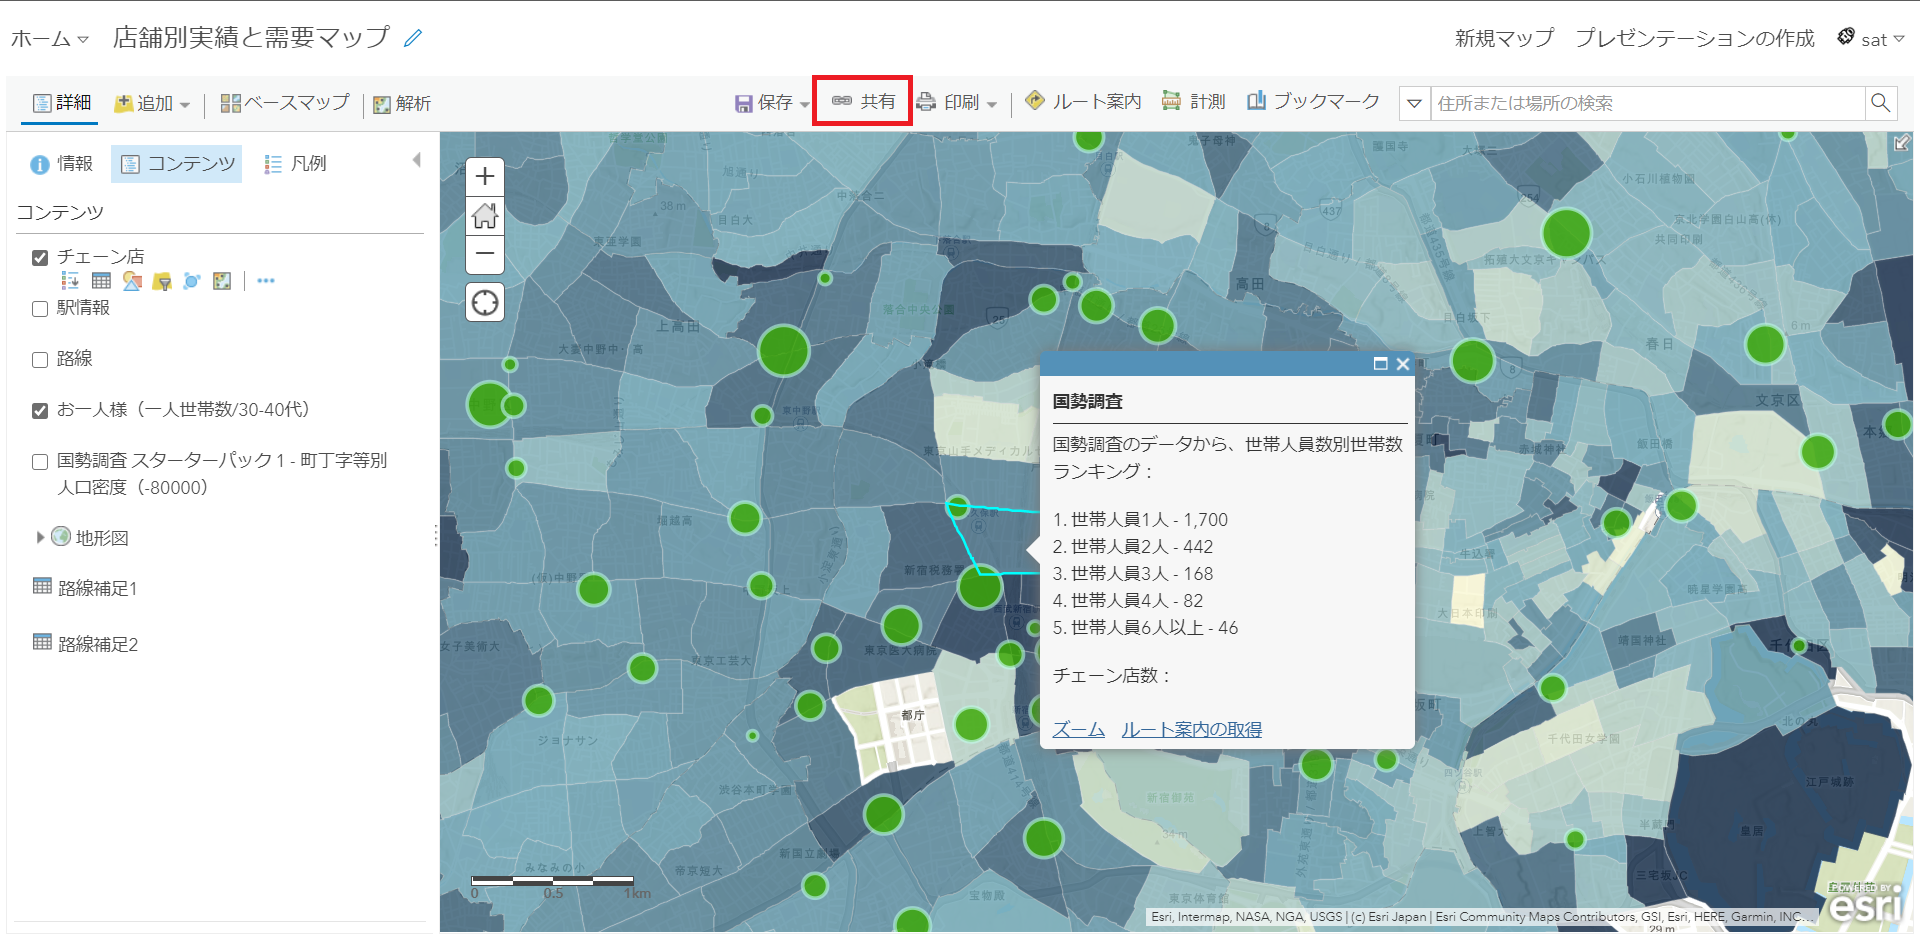Viewport: 1920px width, 937px height.
Task: Click the Esri logo on map
Action: point(1865,904)
